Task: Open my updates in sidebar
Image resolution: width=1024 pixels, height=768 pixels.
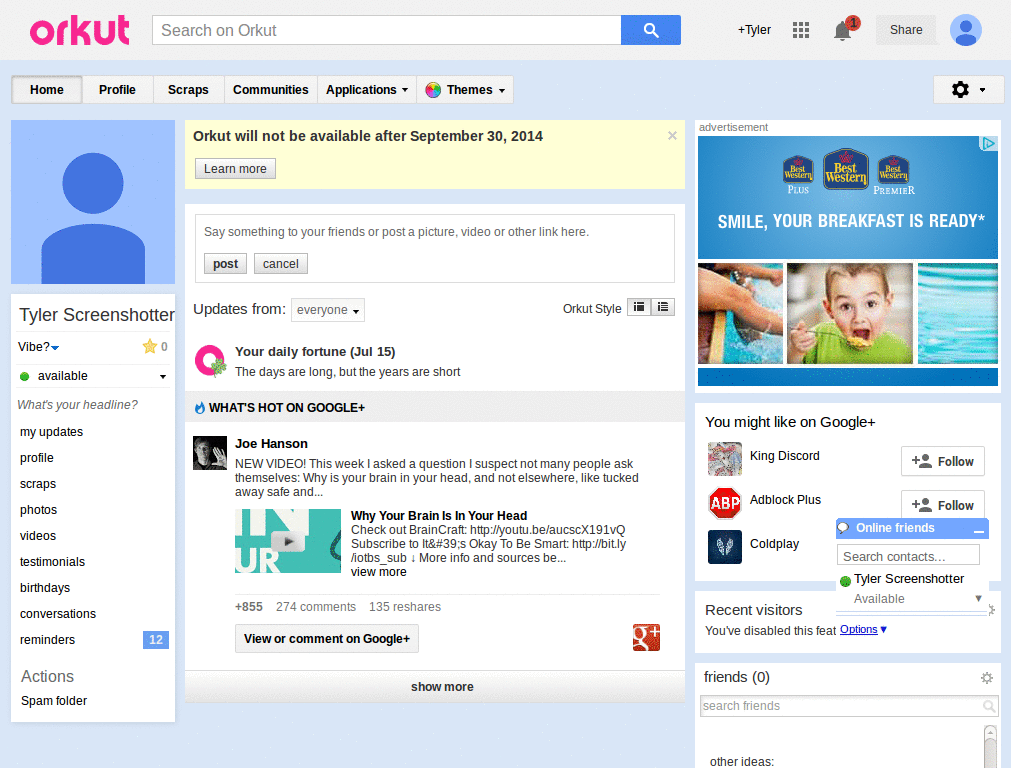Action: (x=52, y=432)
